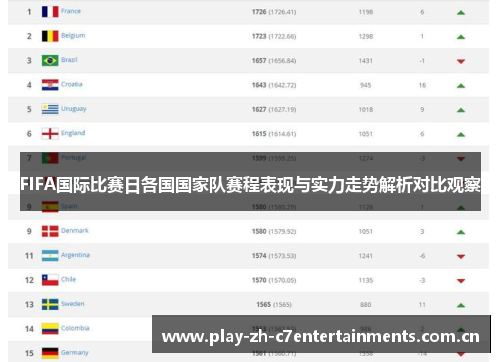Click the green up arrow in Sweden row
The height and width of the screenshot is (362, 500).
[461, 305]
